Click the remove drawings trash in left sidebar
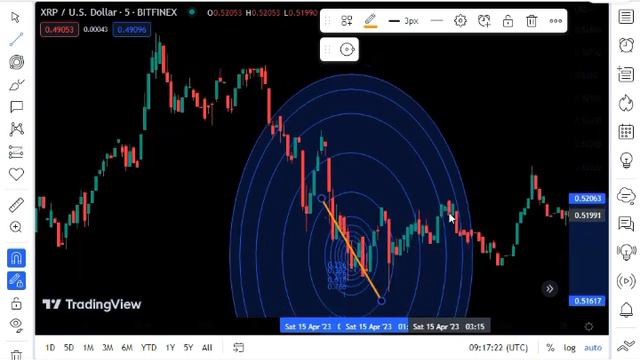The height and width of the screenshot is (360, 640). point(16,355)
